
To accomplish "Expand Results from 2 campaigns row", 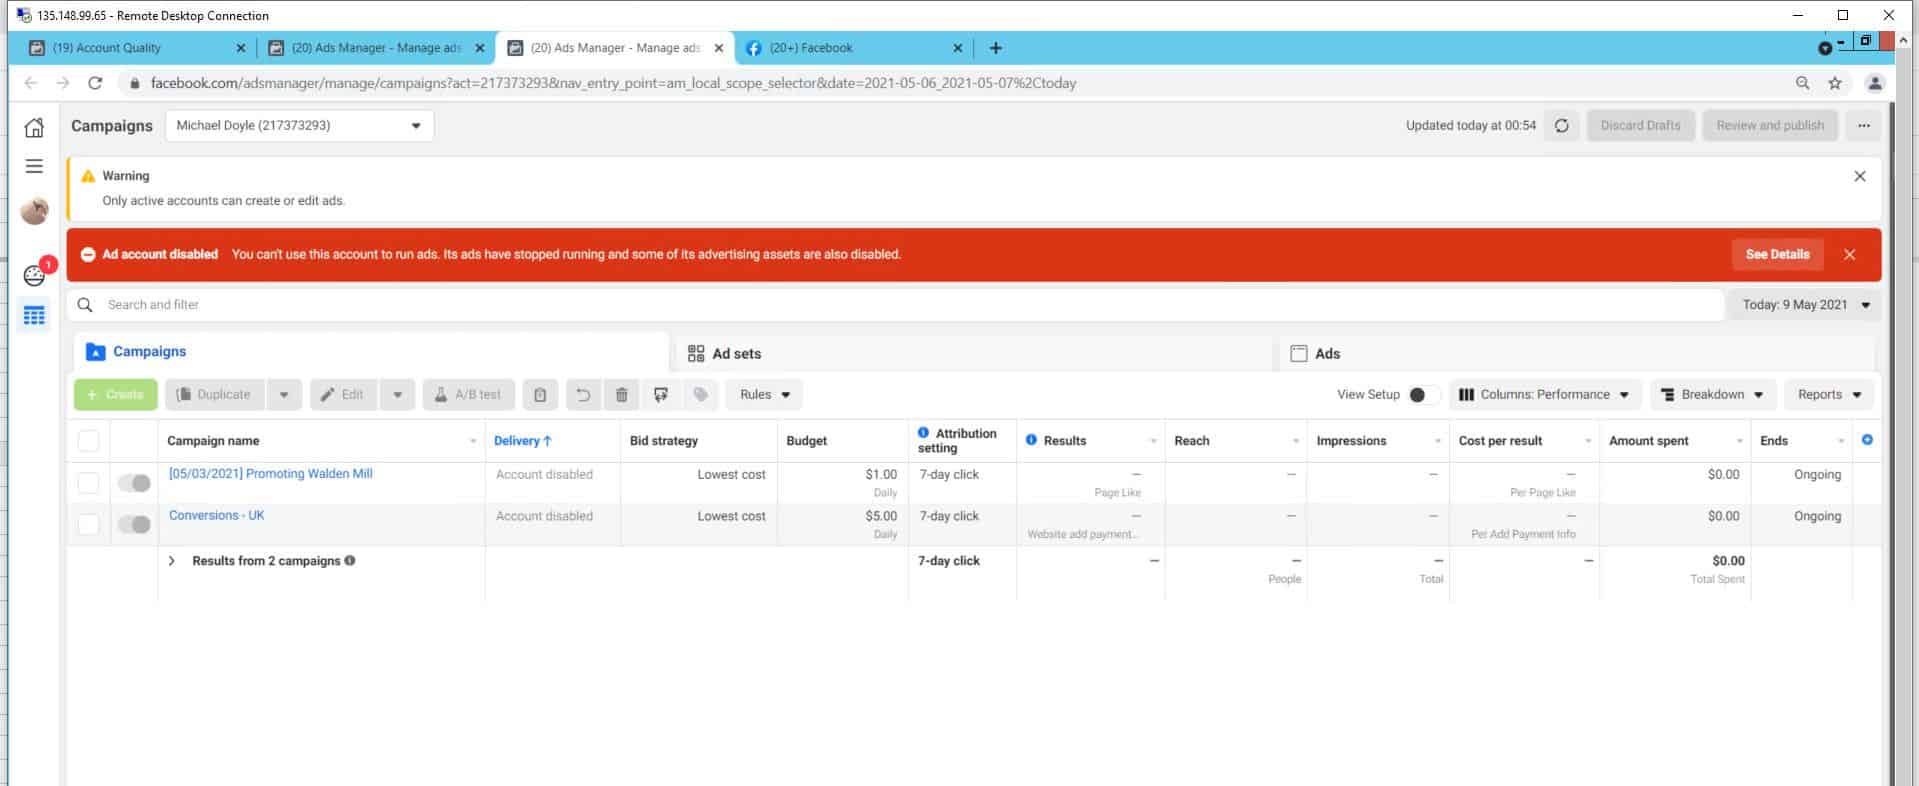I will click(x=172, y=561).
